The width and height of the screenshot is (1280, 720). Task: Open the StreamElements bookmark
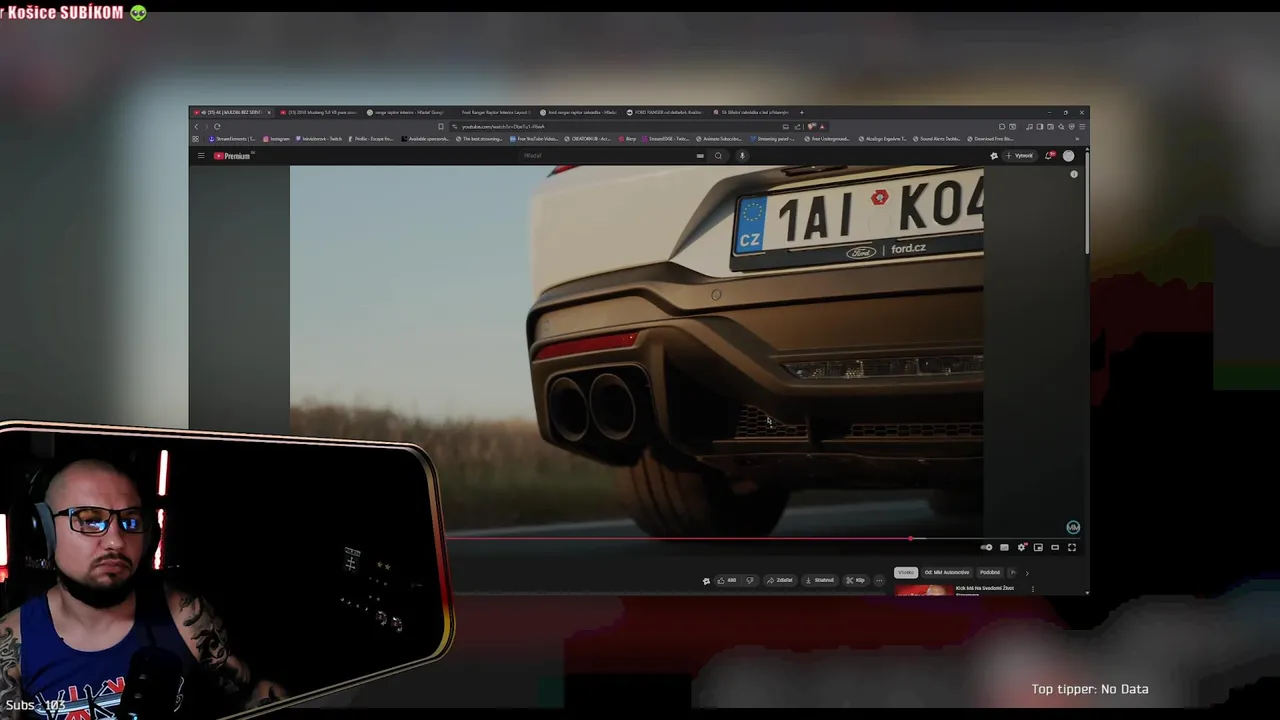pyautogui.click(x=233, y=139)
